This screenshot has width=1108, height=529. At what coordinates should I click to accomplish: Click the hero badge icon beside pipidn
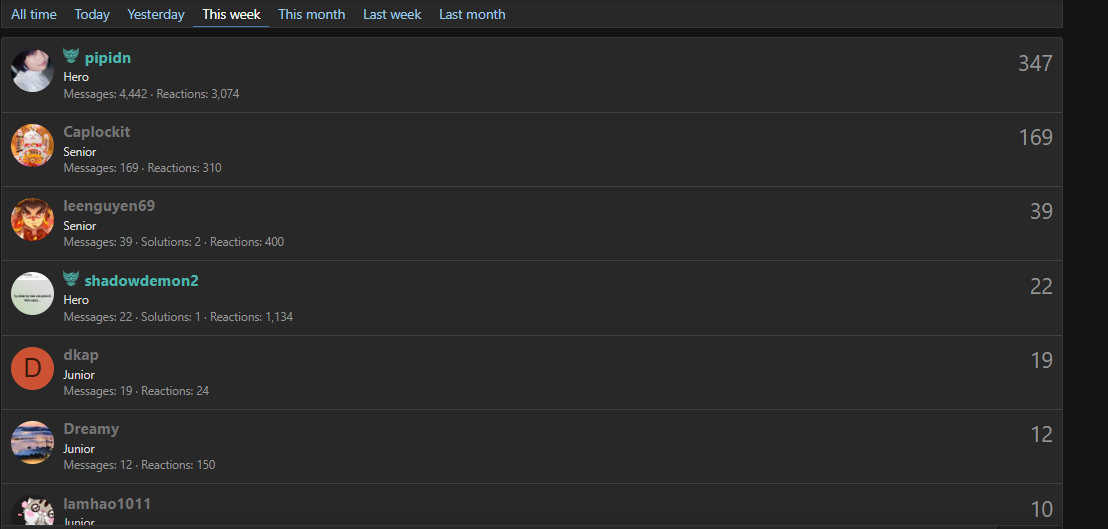pyautogui.click(x=71, y=56)
